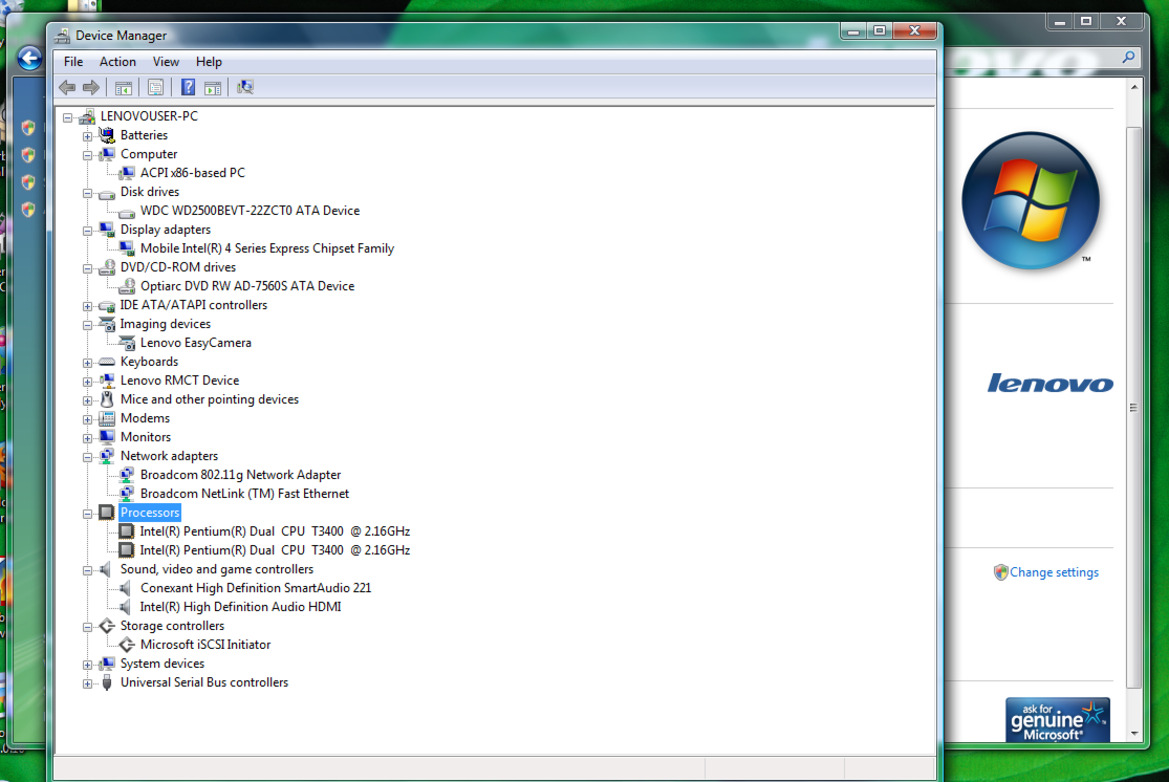Click Change settings link in System window
This screenshot has width=1169, height=782.
1053,573
